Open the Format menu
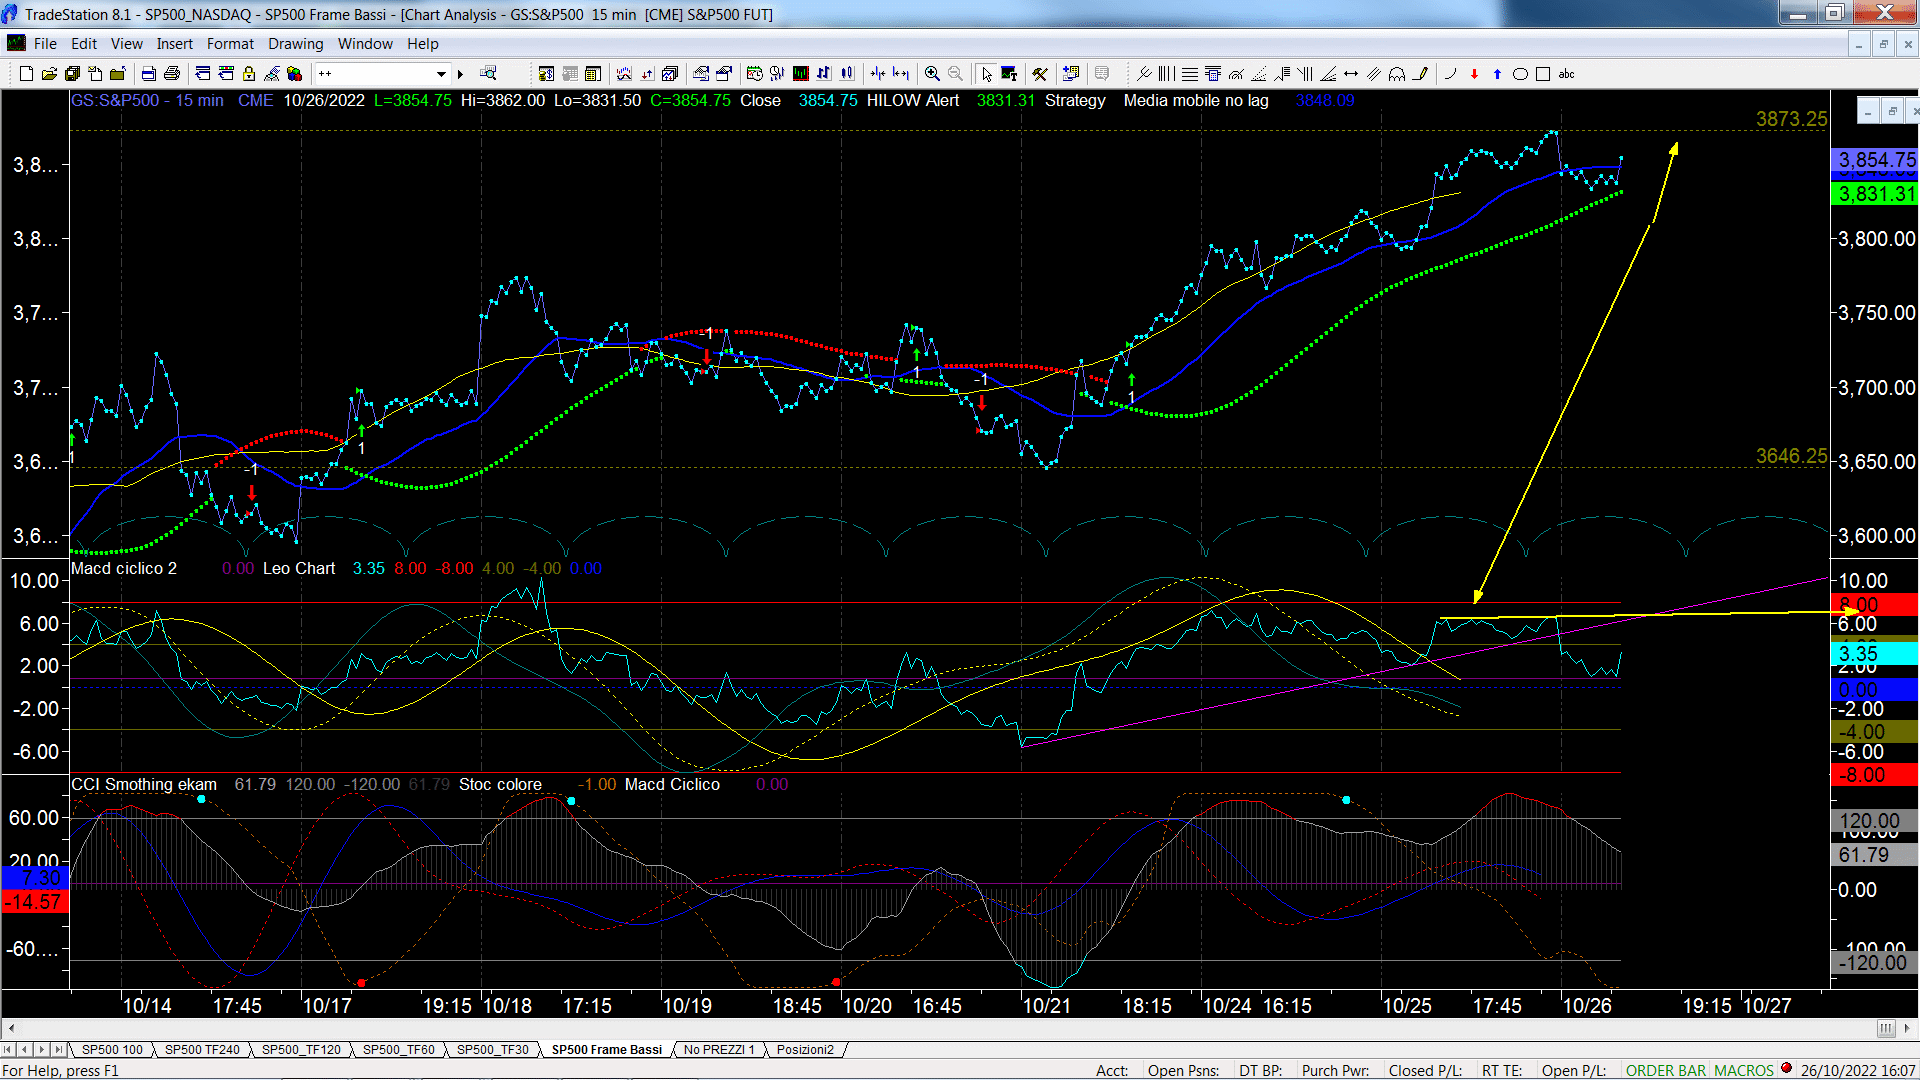The image size is (1920, 1080). [x=230, y=44]
